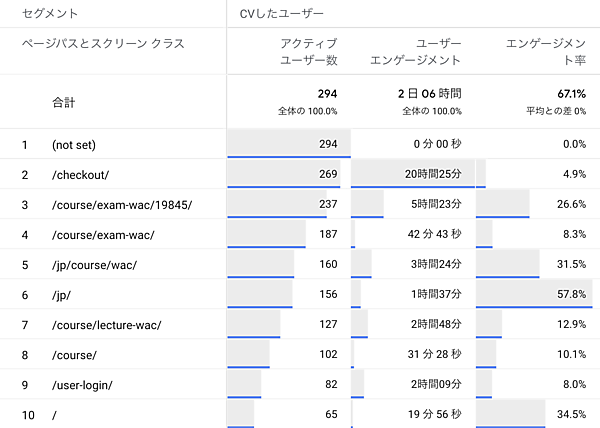Click the 57.8% engagement rate cell
The height and width of the screenshot is (428, 600).
click(569, 295)
